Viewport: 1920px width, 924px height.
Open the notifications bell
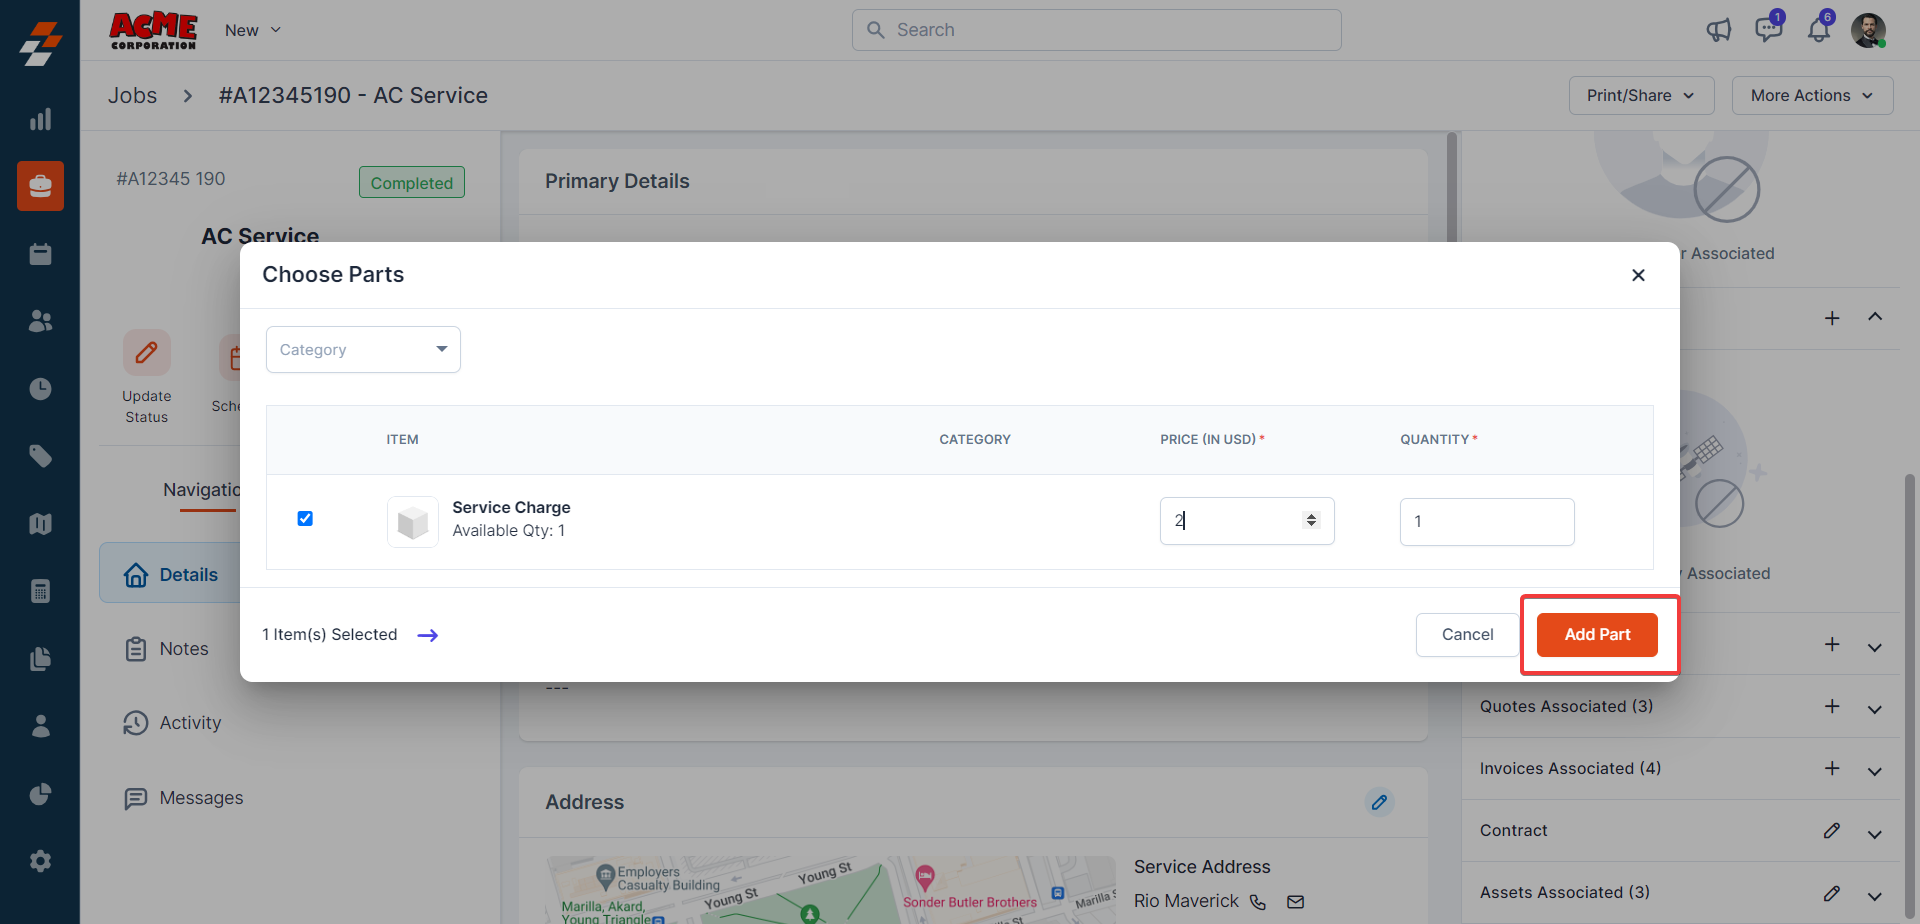[x=1818, y=30]
